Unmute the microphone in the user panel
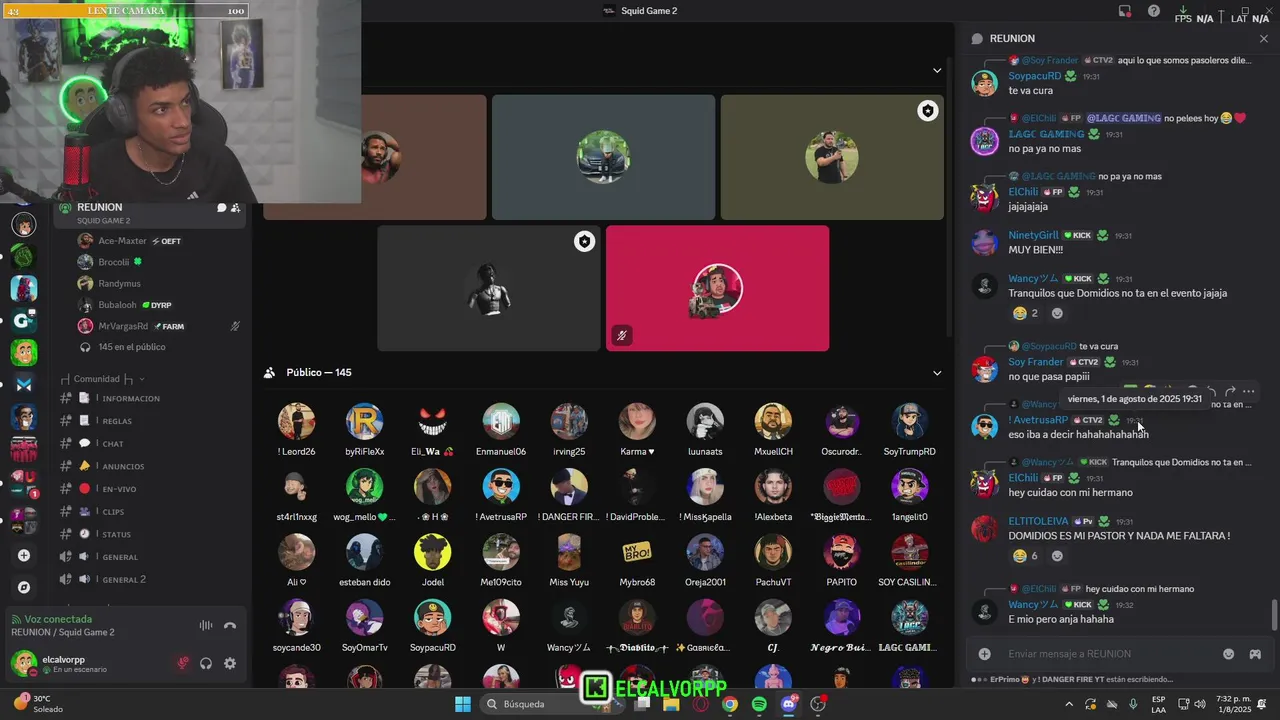1280x720 pixels. click(x=183, y=663)
